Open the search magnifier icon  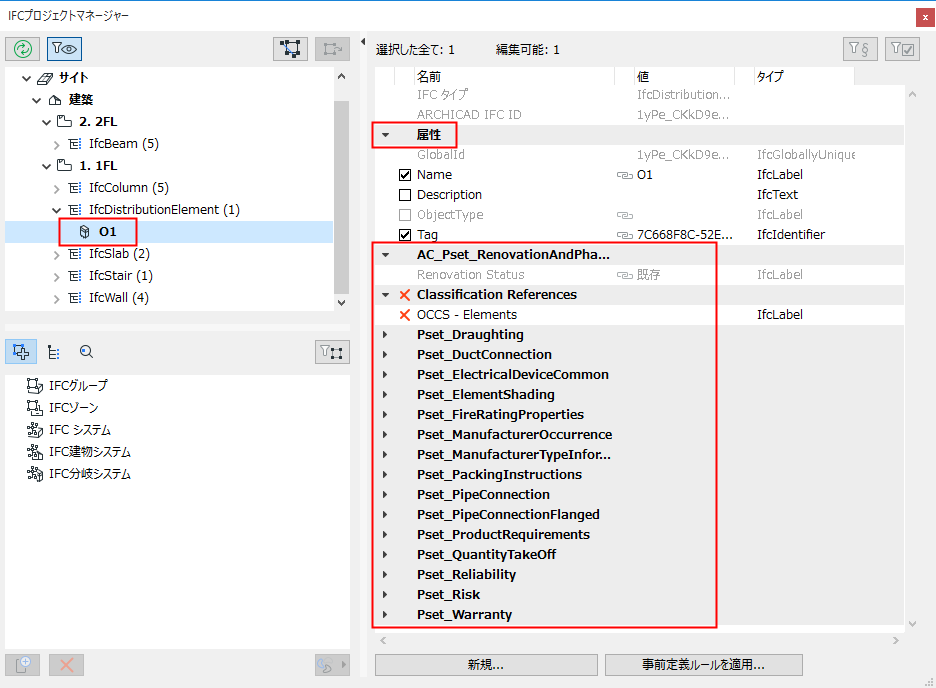pos(86,352)
